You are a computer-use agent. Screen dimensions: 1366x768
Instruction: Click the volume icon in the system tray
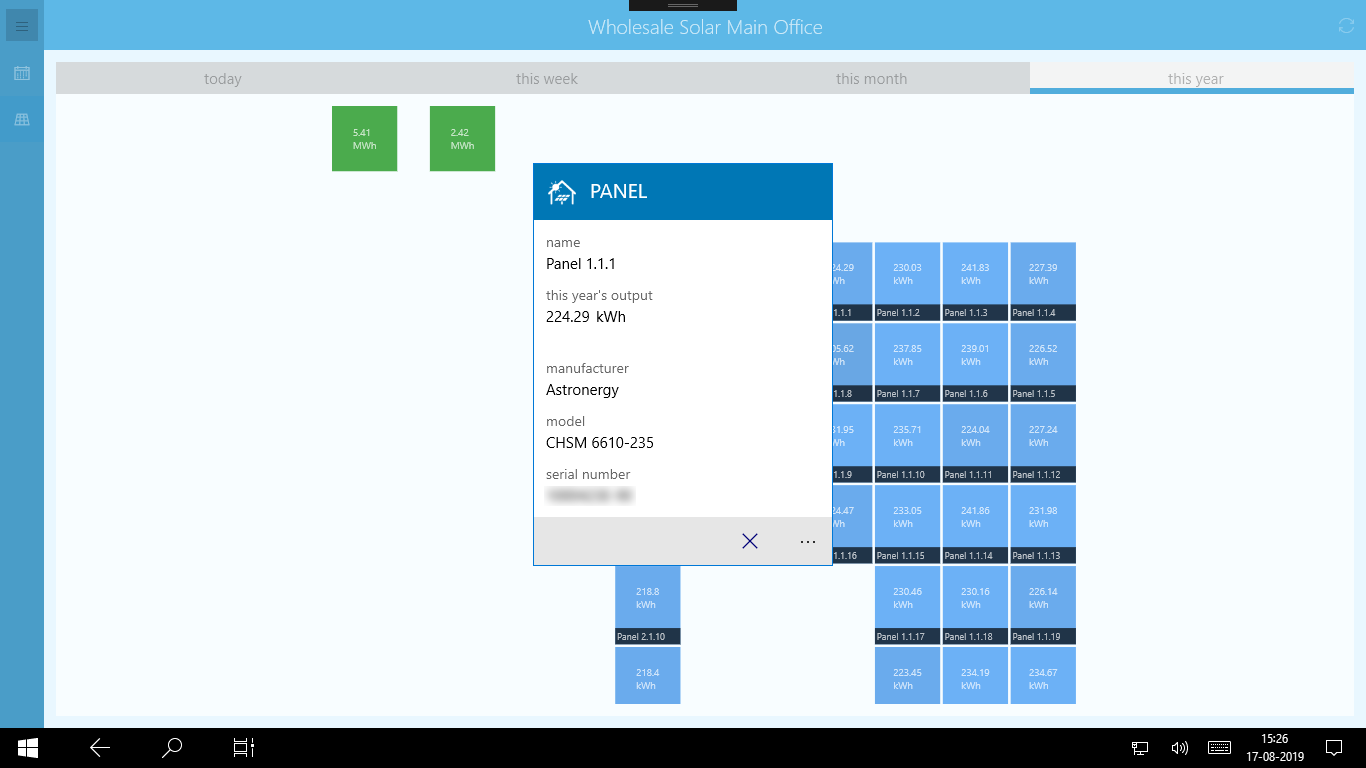click(1180, 747)
